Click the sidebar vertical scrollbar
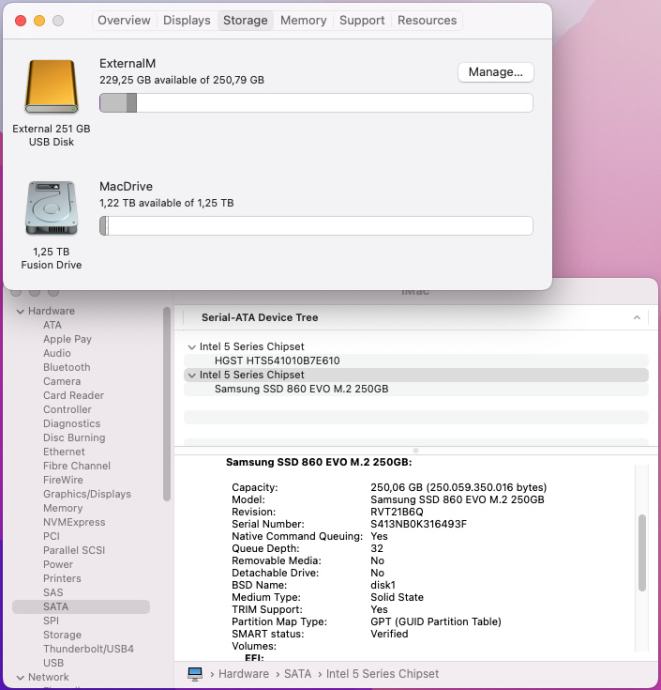The image size is (661, 690). pos(166,404)
